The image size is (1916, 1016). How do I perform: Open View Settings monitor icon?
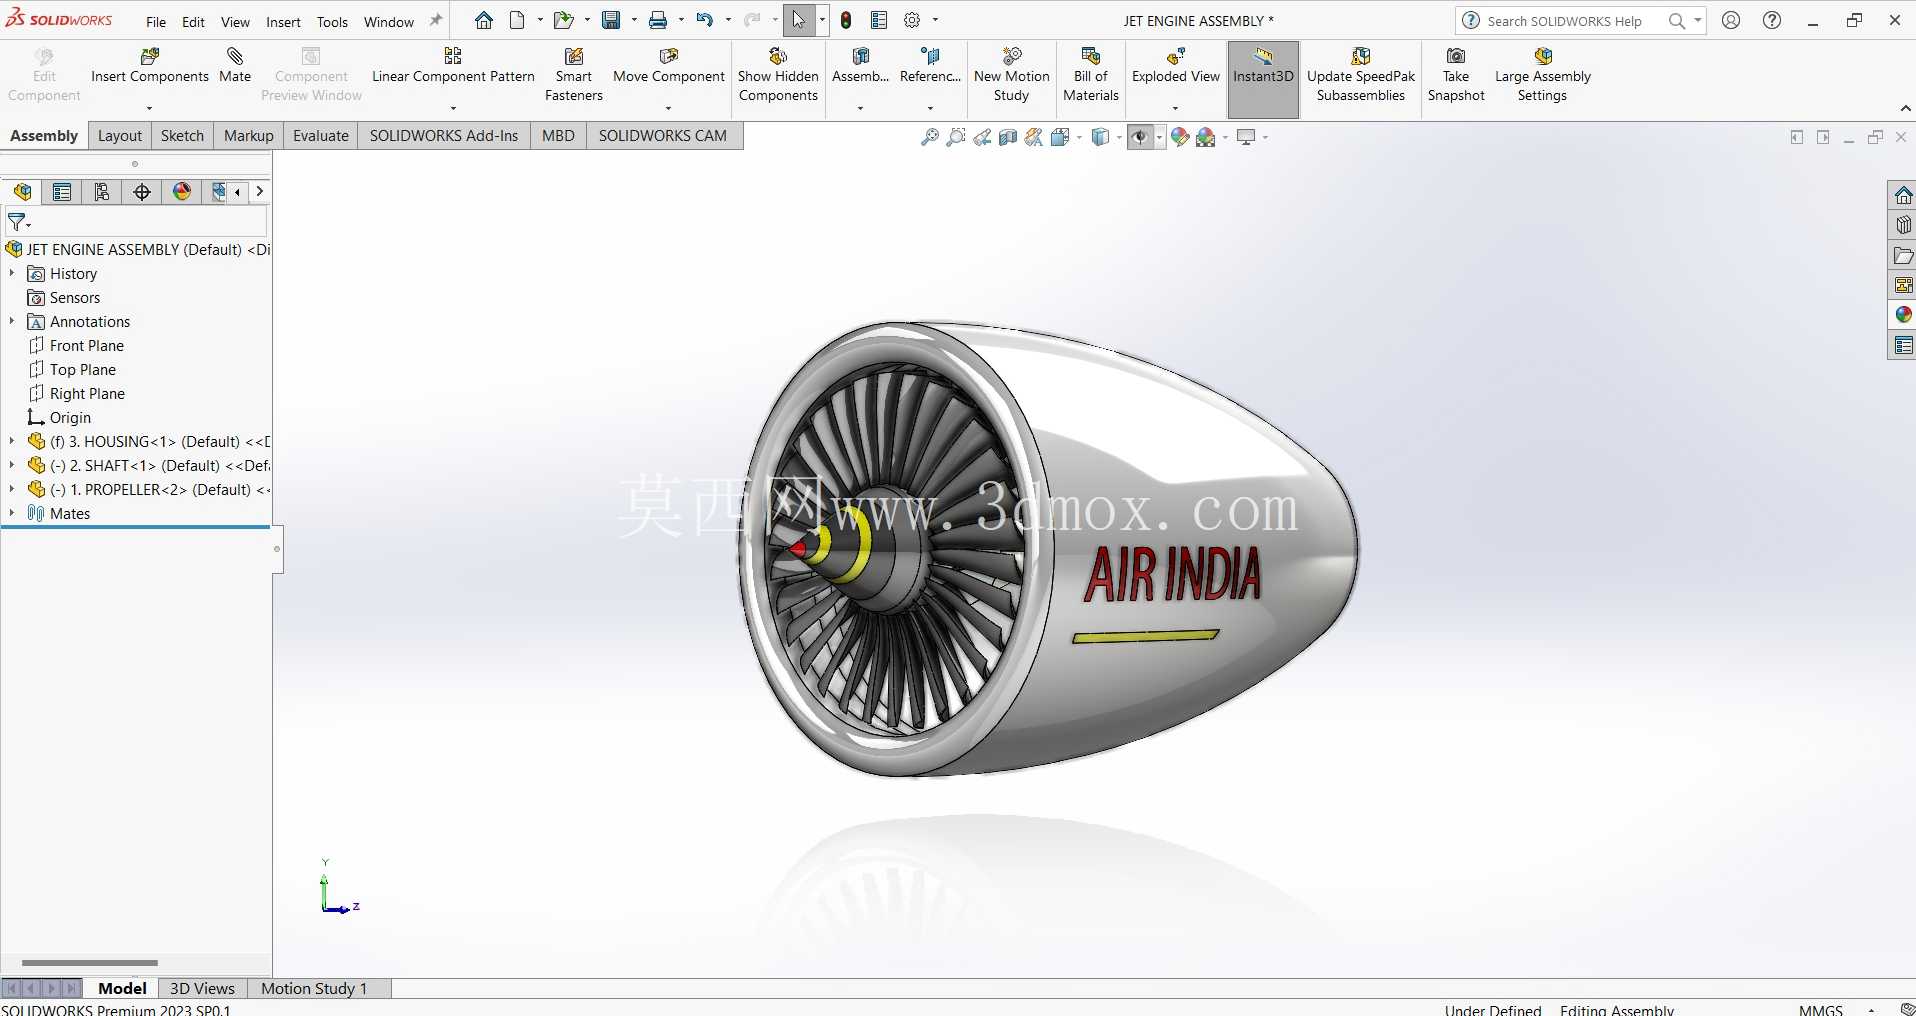pos(1246,137)
